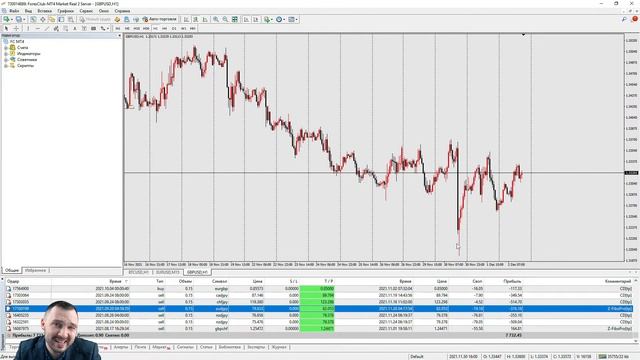640x360 pixels.
Task: Switch timeframe to MN
Action: [x=193, y=29]
